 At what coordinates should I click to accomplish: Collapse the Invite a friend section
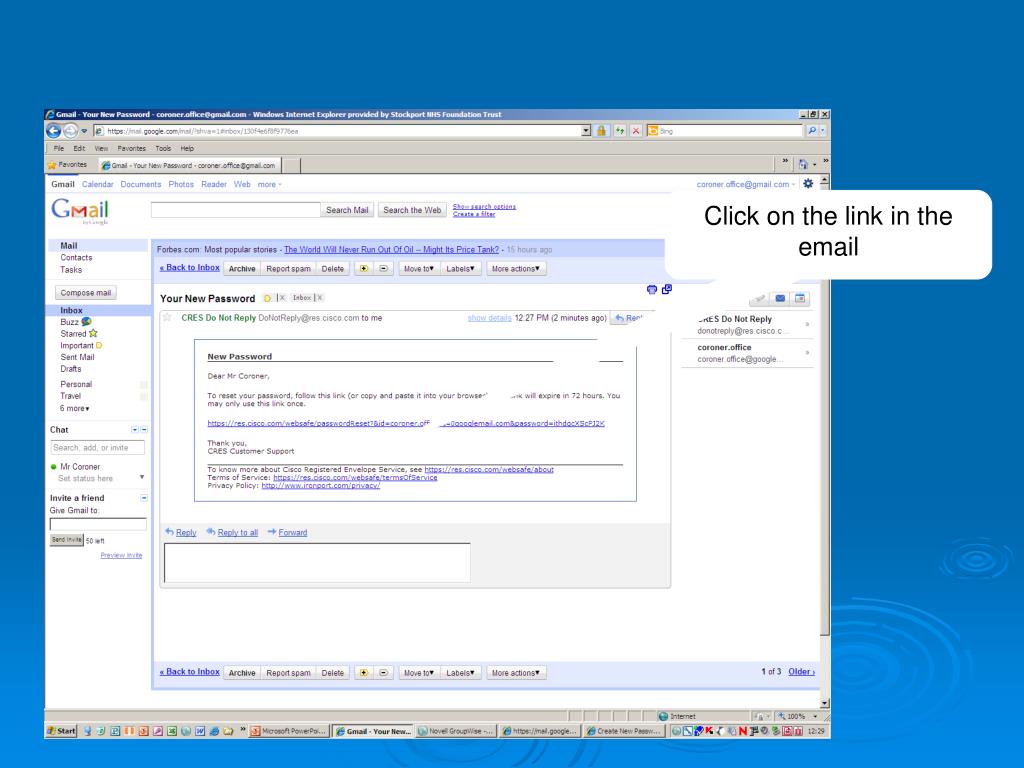click(x=144, y=498)
